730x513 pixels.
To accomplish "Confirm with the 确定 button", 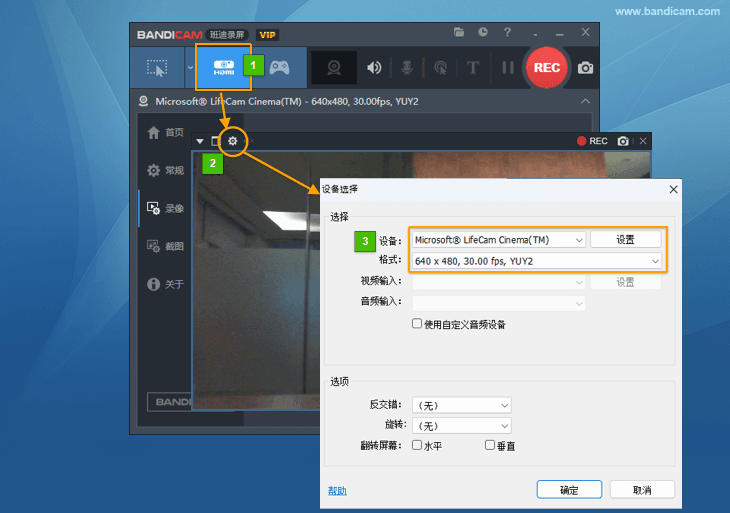I will [x=569, y=490].
